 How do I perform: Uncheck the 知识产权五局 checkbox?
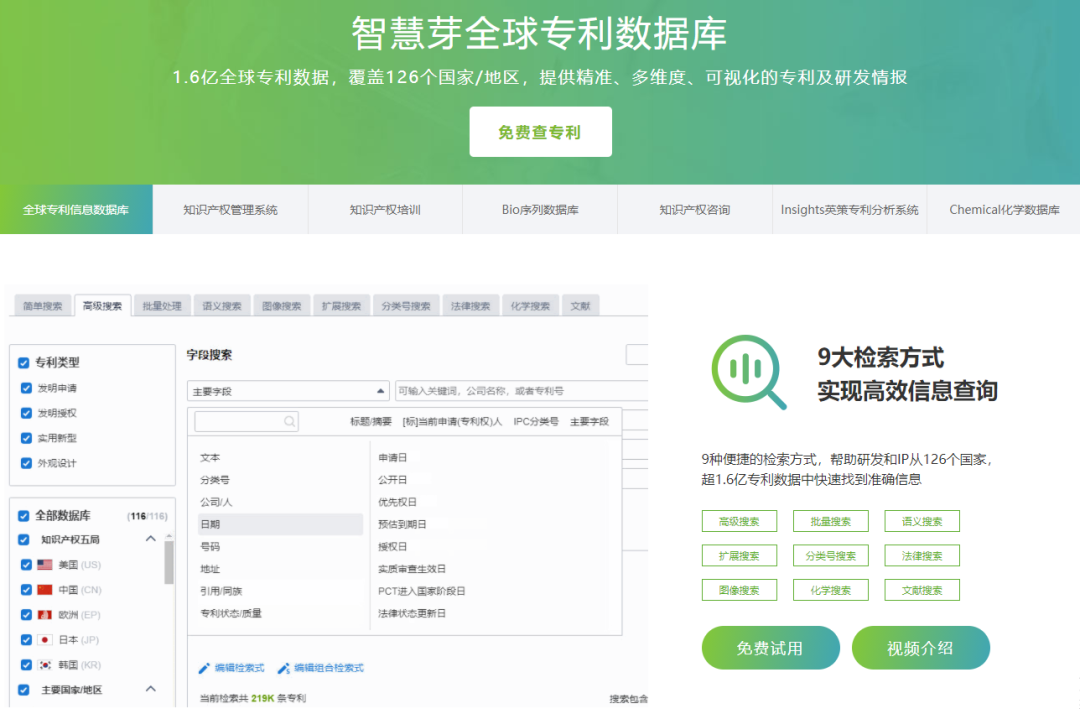pos(23,539)
